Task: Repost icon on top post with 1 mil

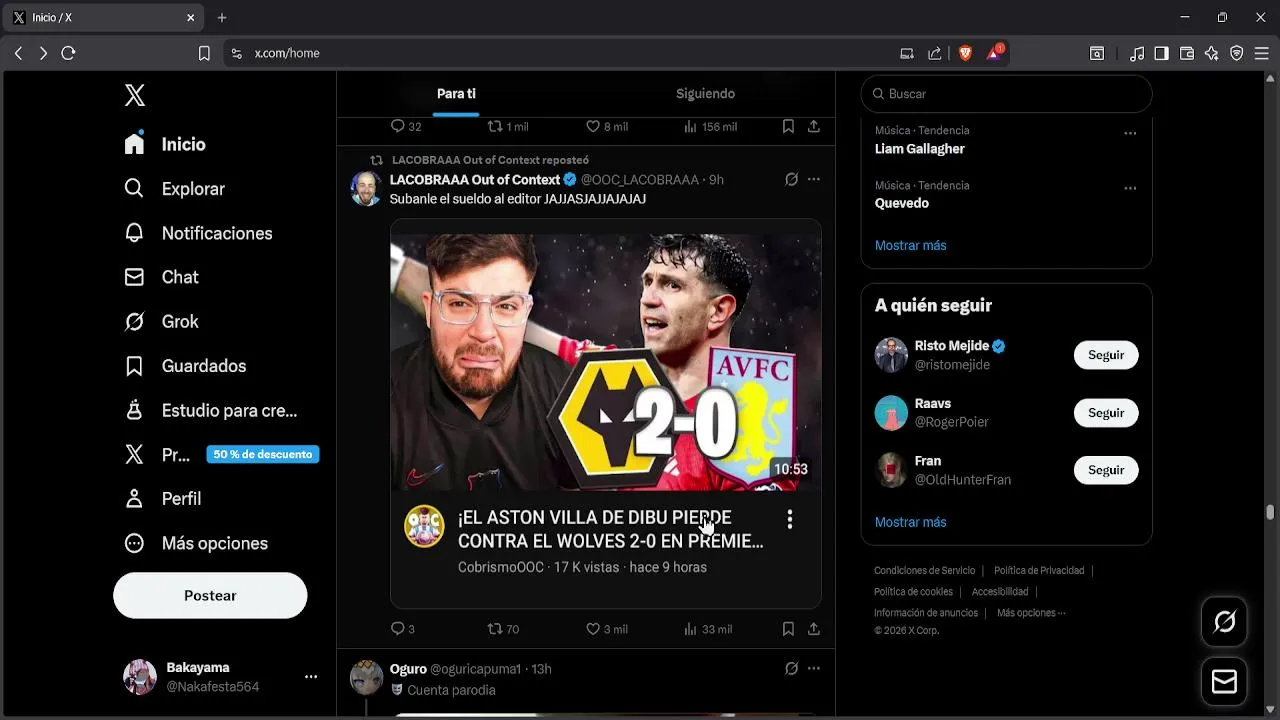Action: [x=507, y=127]
